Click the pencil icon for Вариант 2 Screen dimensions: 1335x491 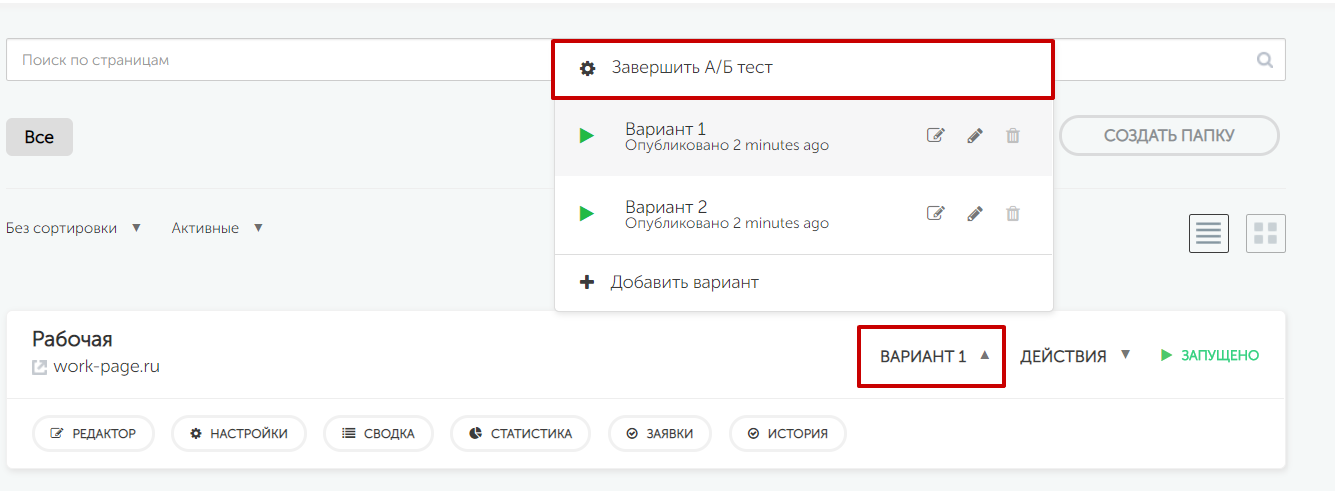tap(975, 214)
